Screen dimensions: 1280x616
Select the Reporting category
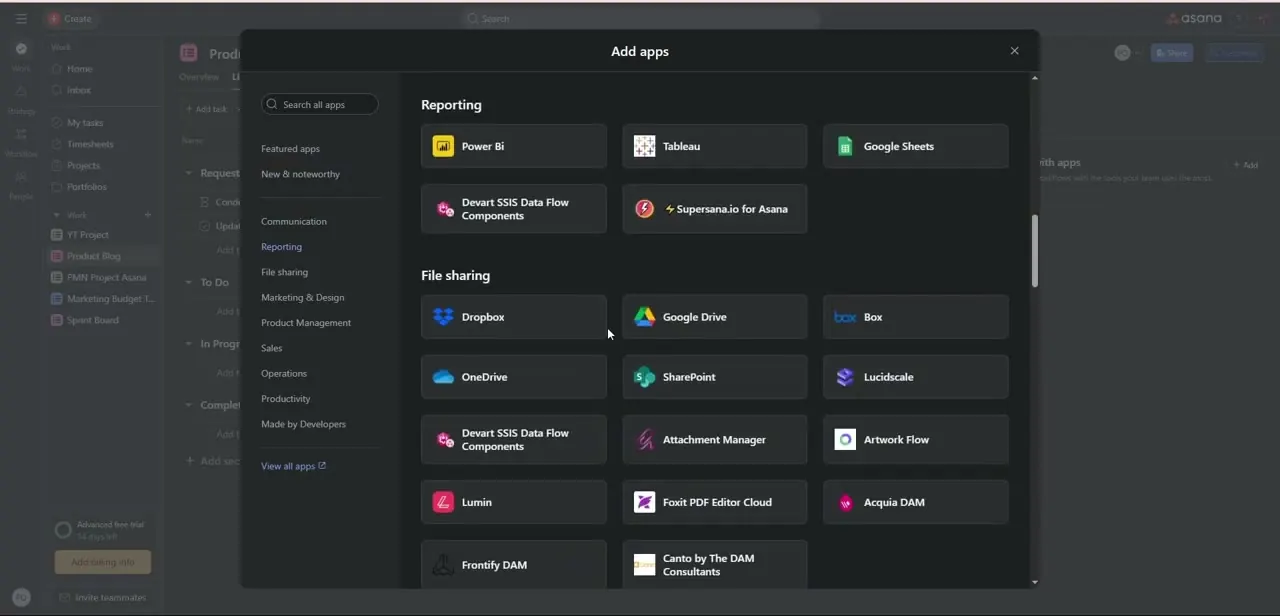point(281,247)
